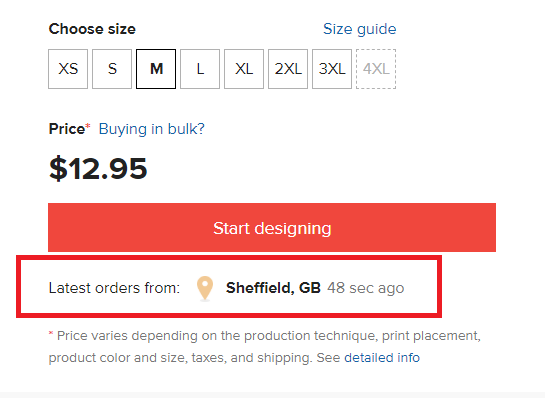Click the 48 sec ago timestamp

tap(366, 288)
